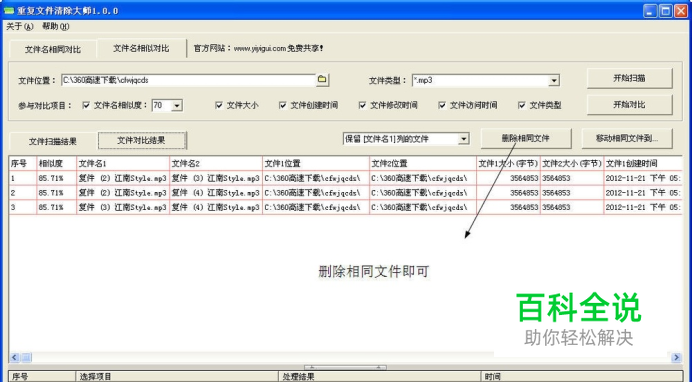Click the 文件2大小(字节) column header
This screenshot has width=692, height=382.
tap(572, 164)
